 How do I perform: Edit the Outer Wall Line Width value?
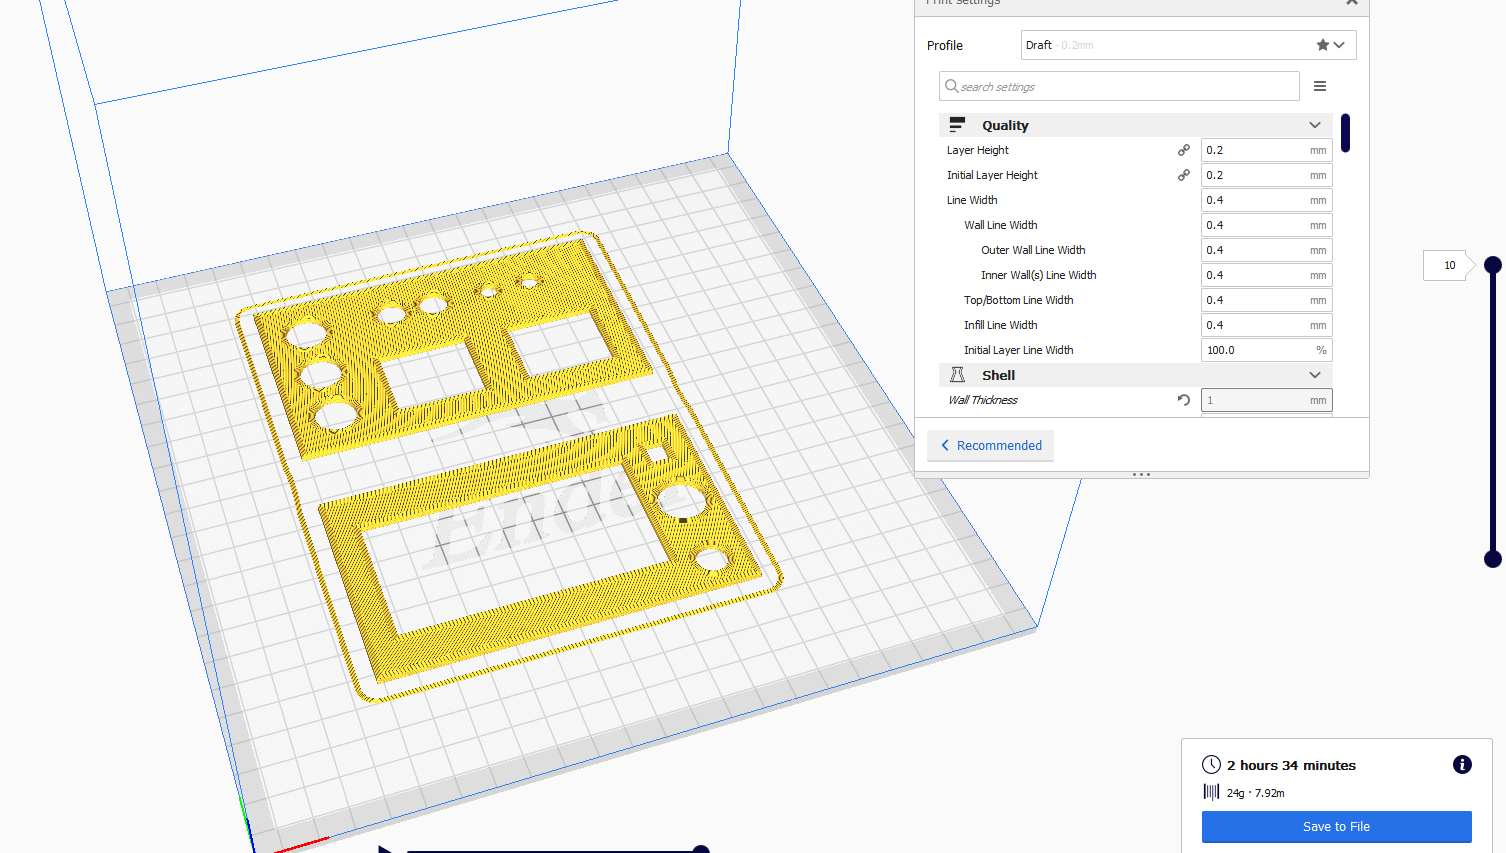pyautogui.click(x=1266, y=250)
